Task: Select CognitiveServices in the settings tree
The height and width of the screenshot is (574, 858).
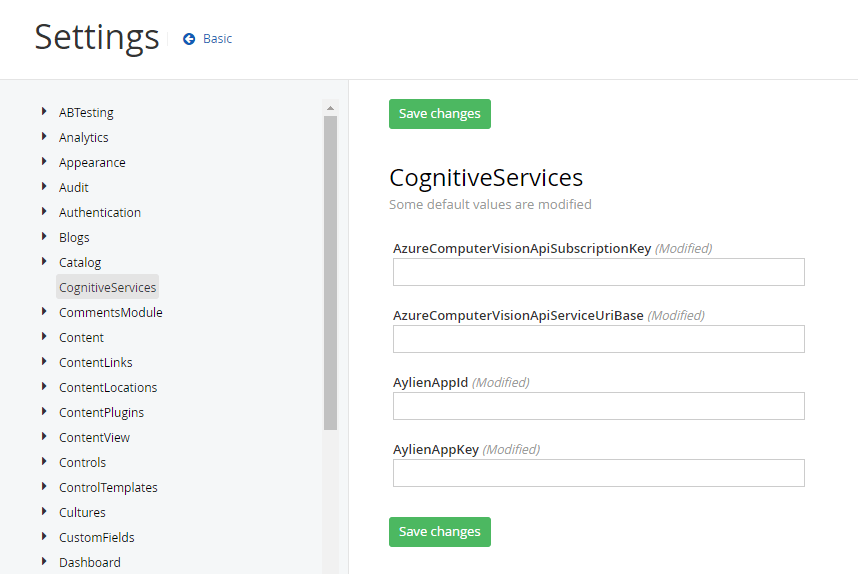Action: 107,288
